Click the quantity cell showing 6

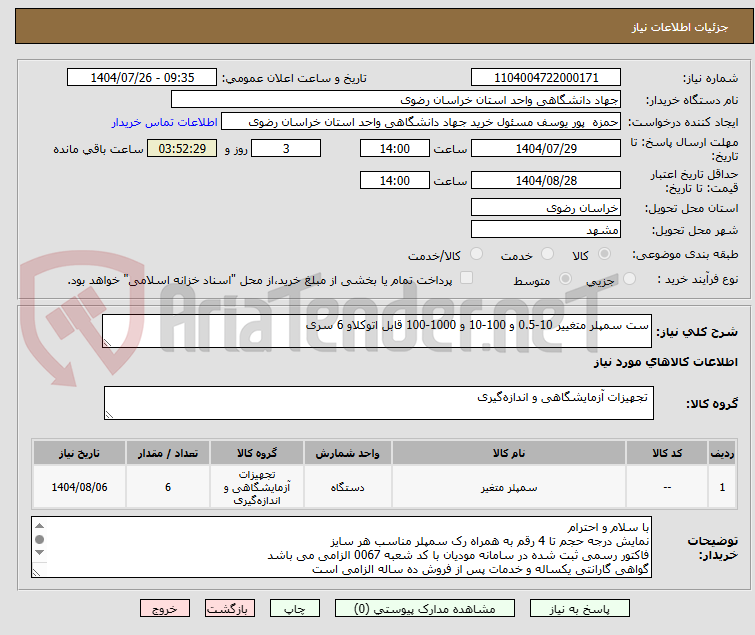pyautogui.click(x=168, y=487)
